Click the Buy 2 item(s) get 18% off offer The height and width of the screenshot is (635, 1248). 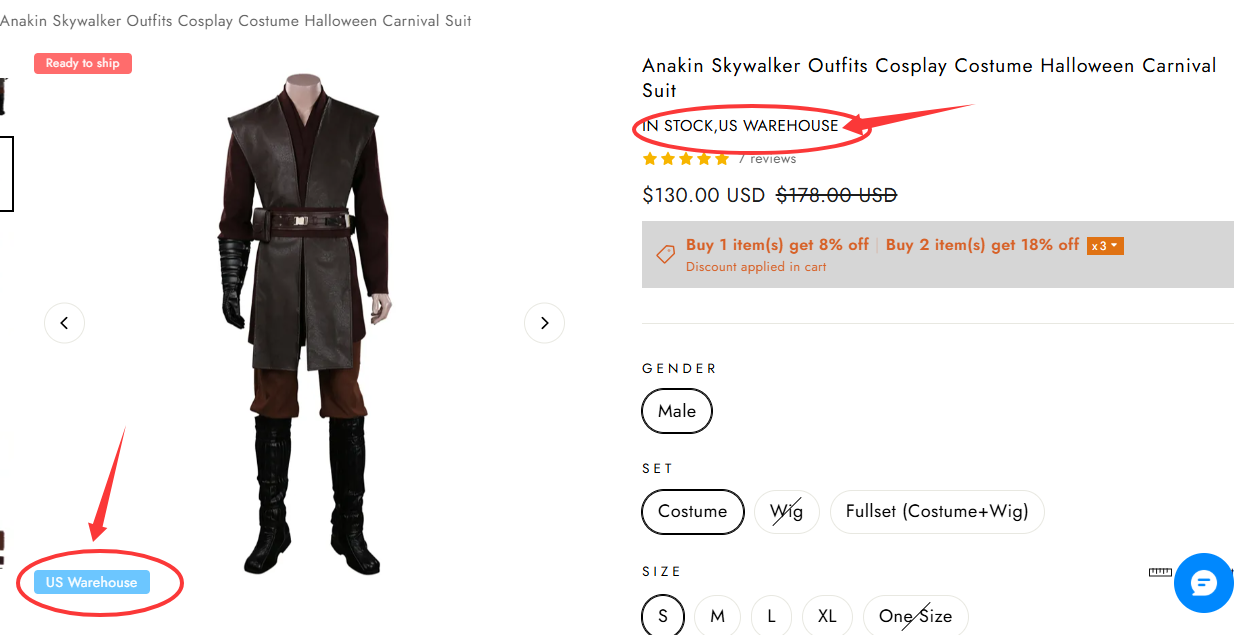pos(982,245)
